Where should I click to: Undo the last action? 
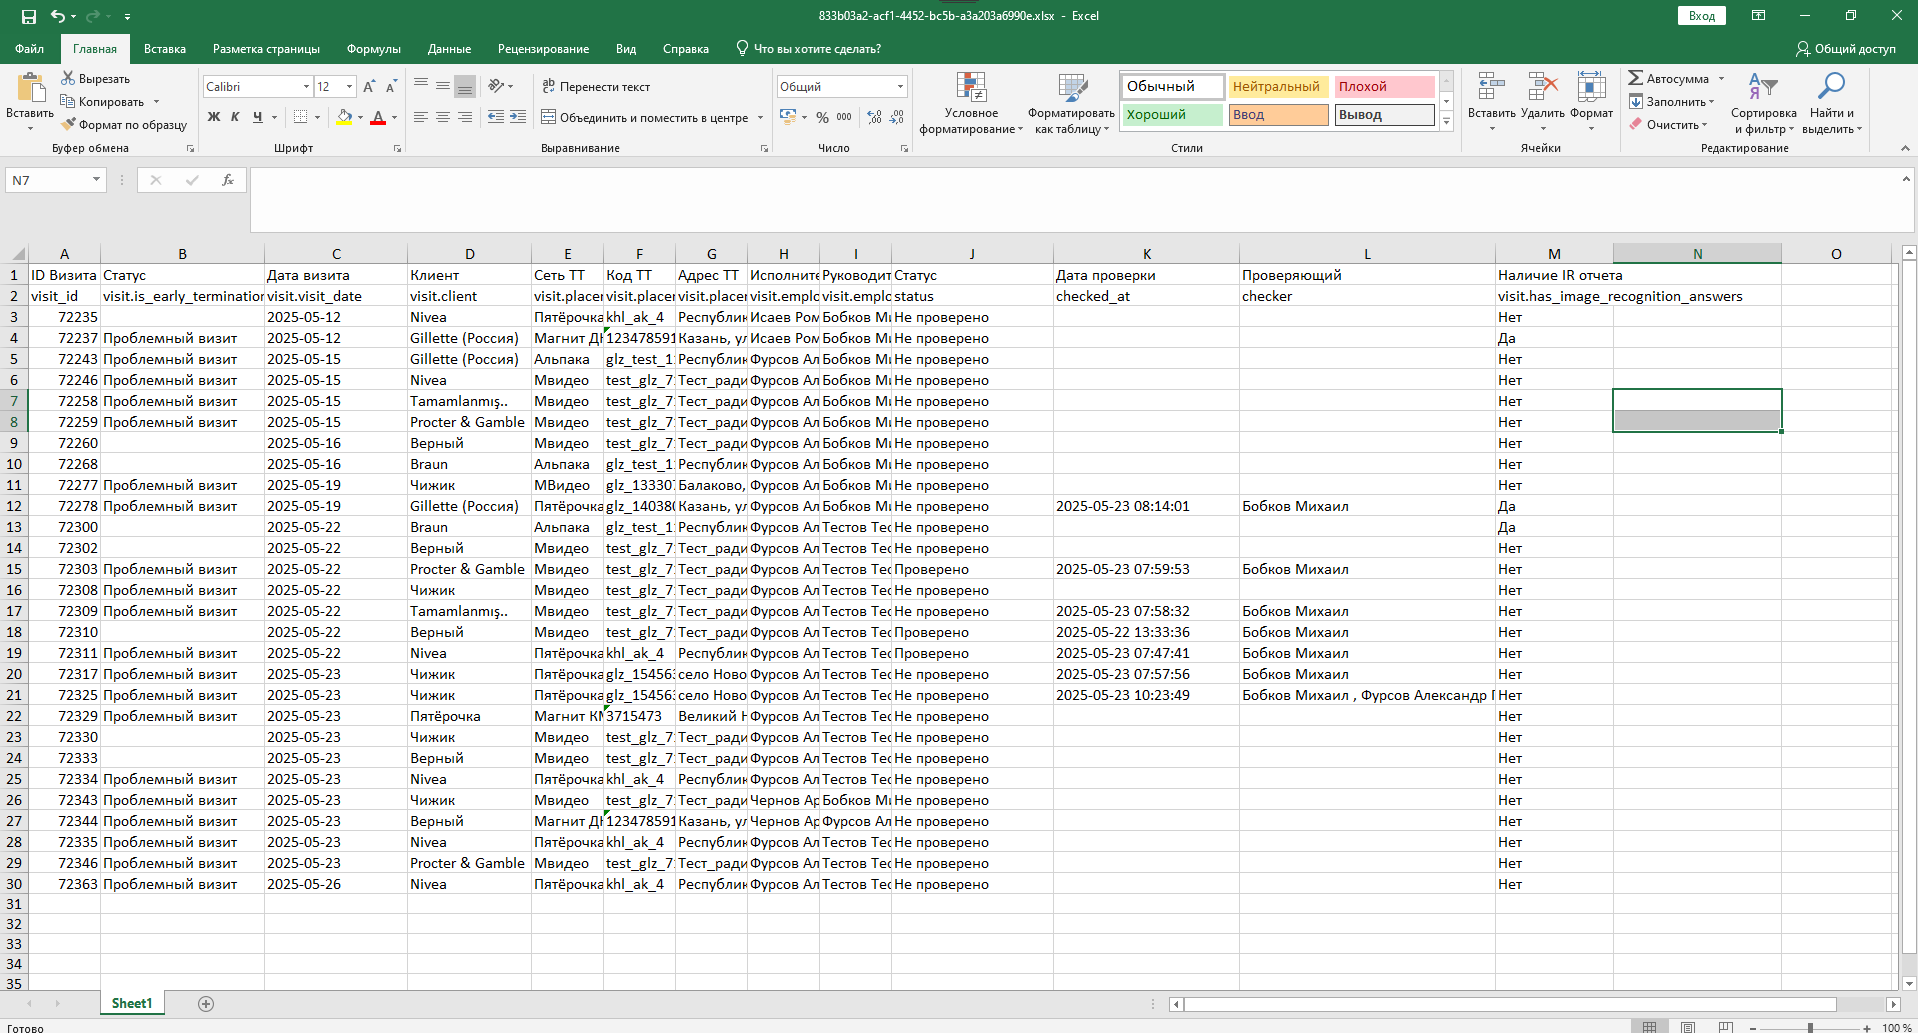coord(58,16)
